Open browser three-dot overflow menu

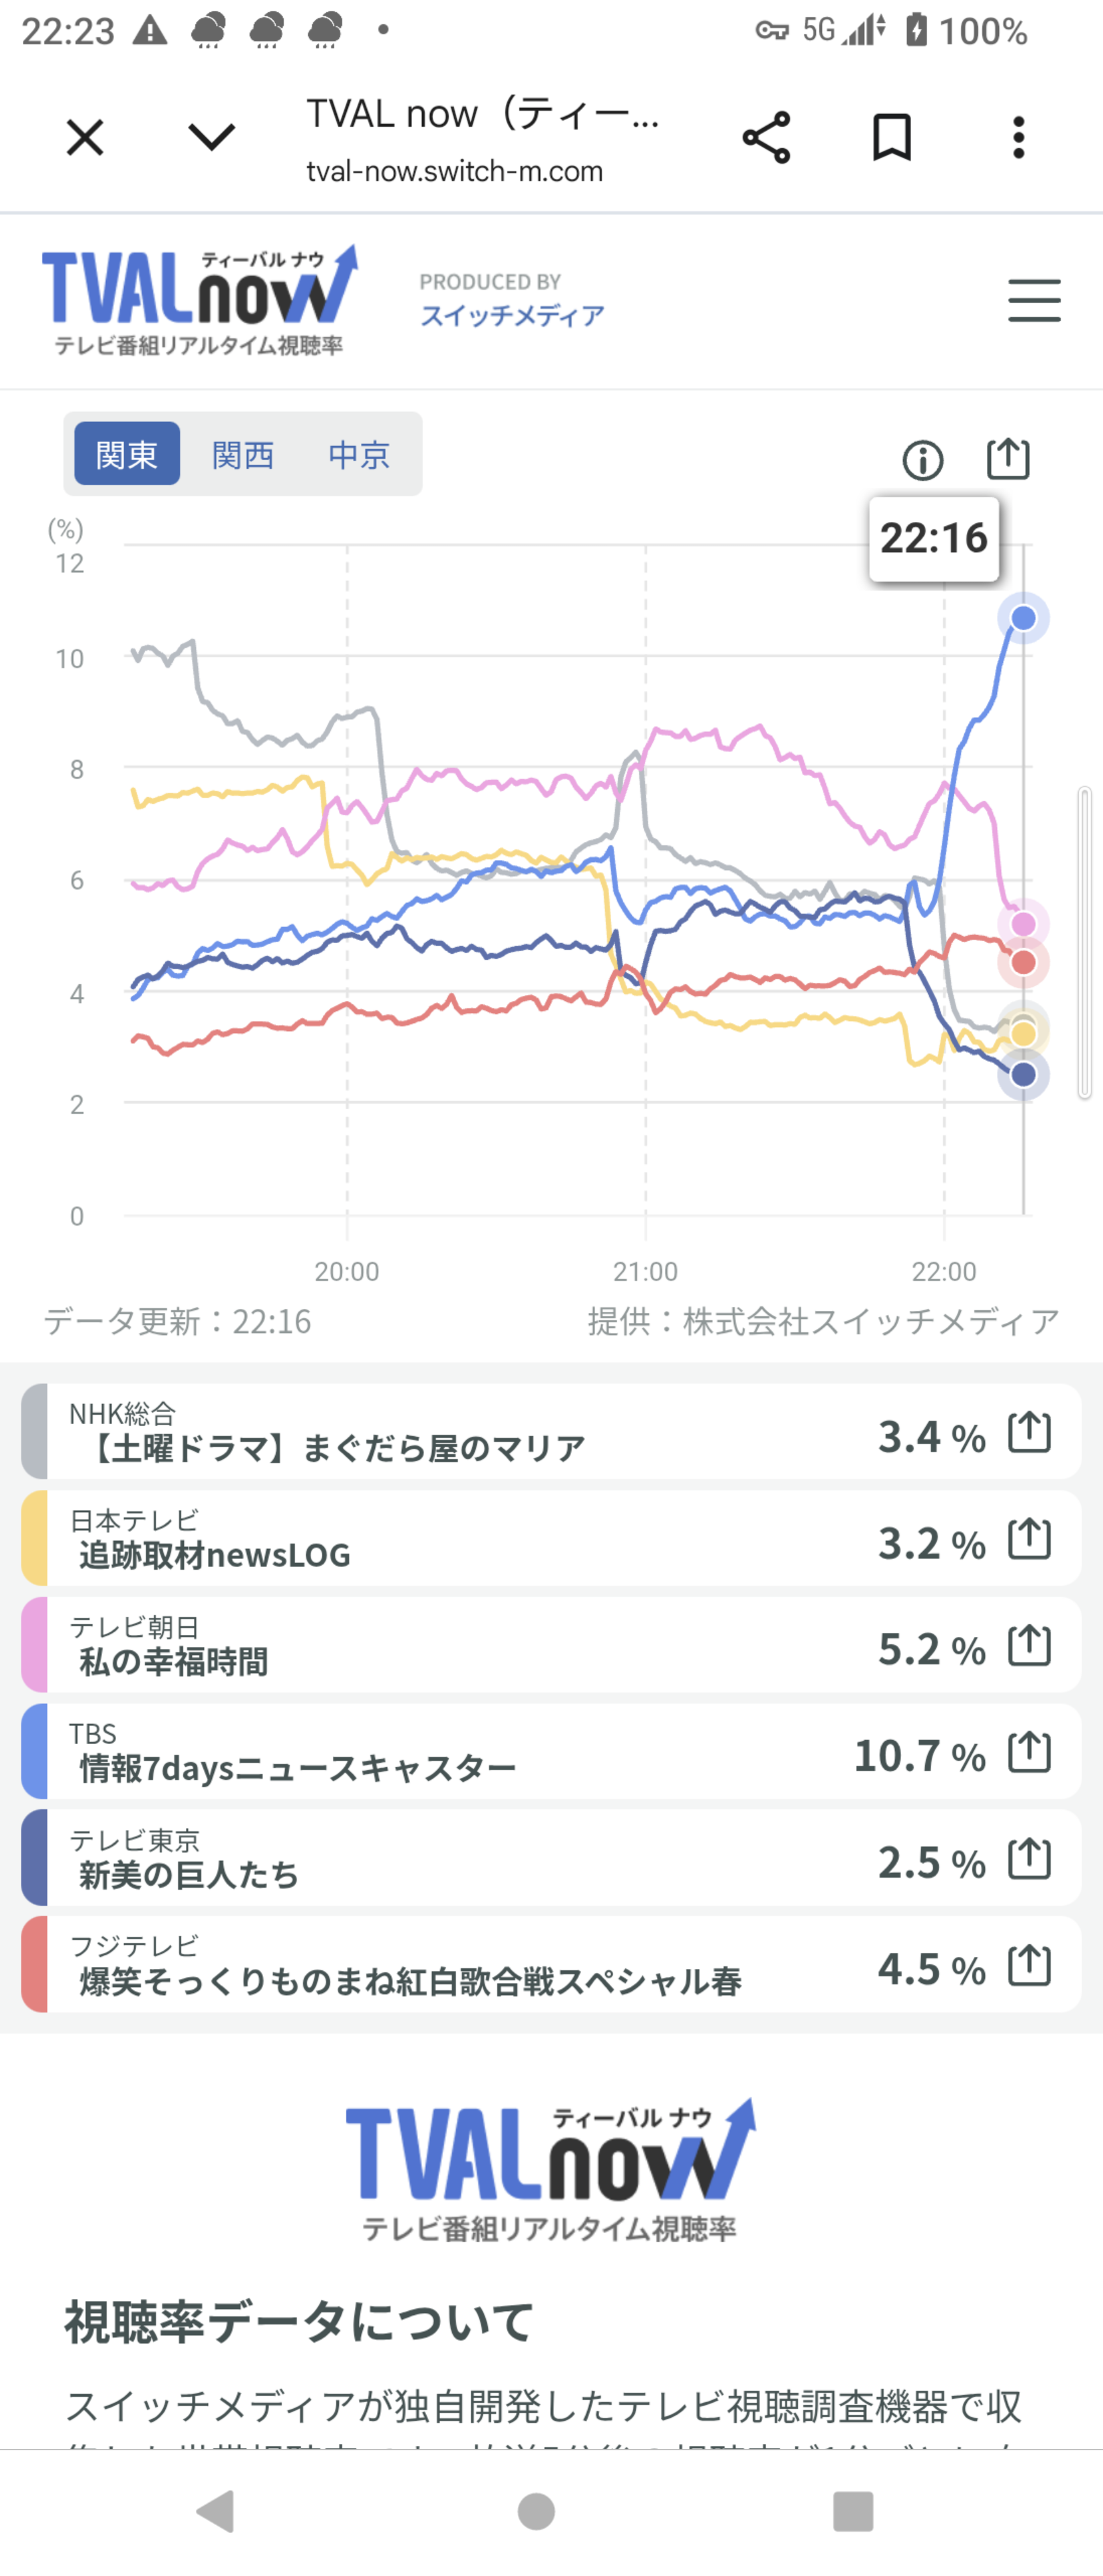(1018, 137)
